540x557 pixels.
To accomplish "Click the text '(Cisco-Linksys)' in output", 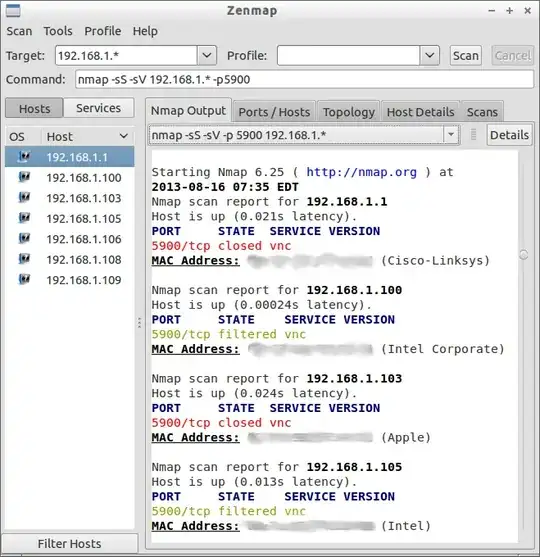I will click(435, 261).
